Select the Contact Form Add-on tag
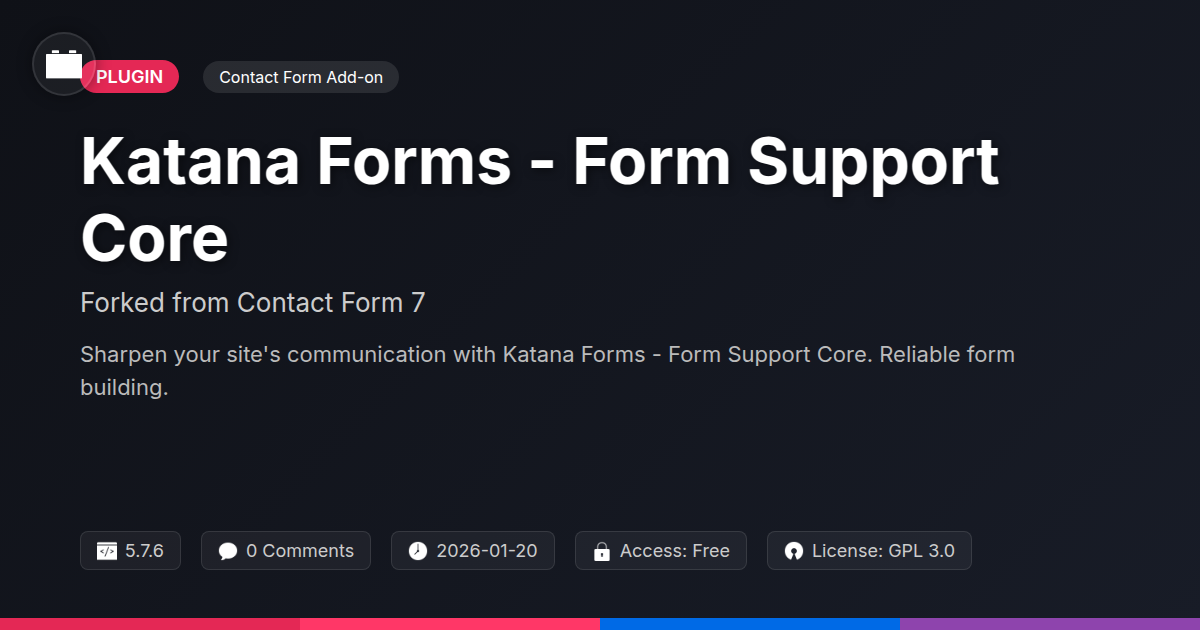The image size is (1200, 630). pyautogui.click(x=301, y=77)
